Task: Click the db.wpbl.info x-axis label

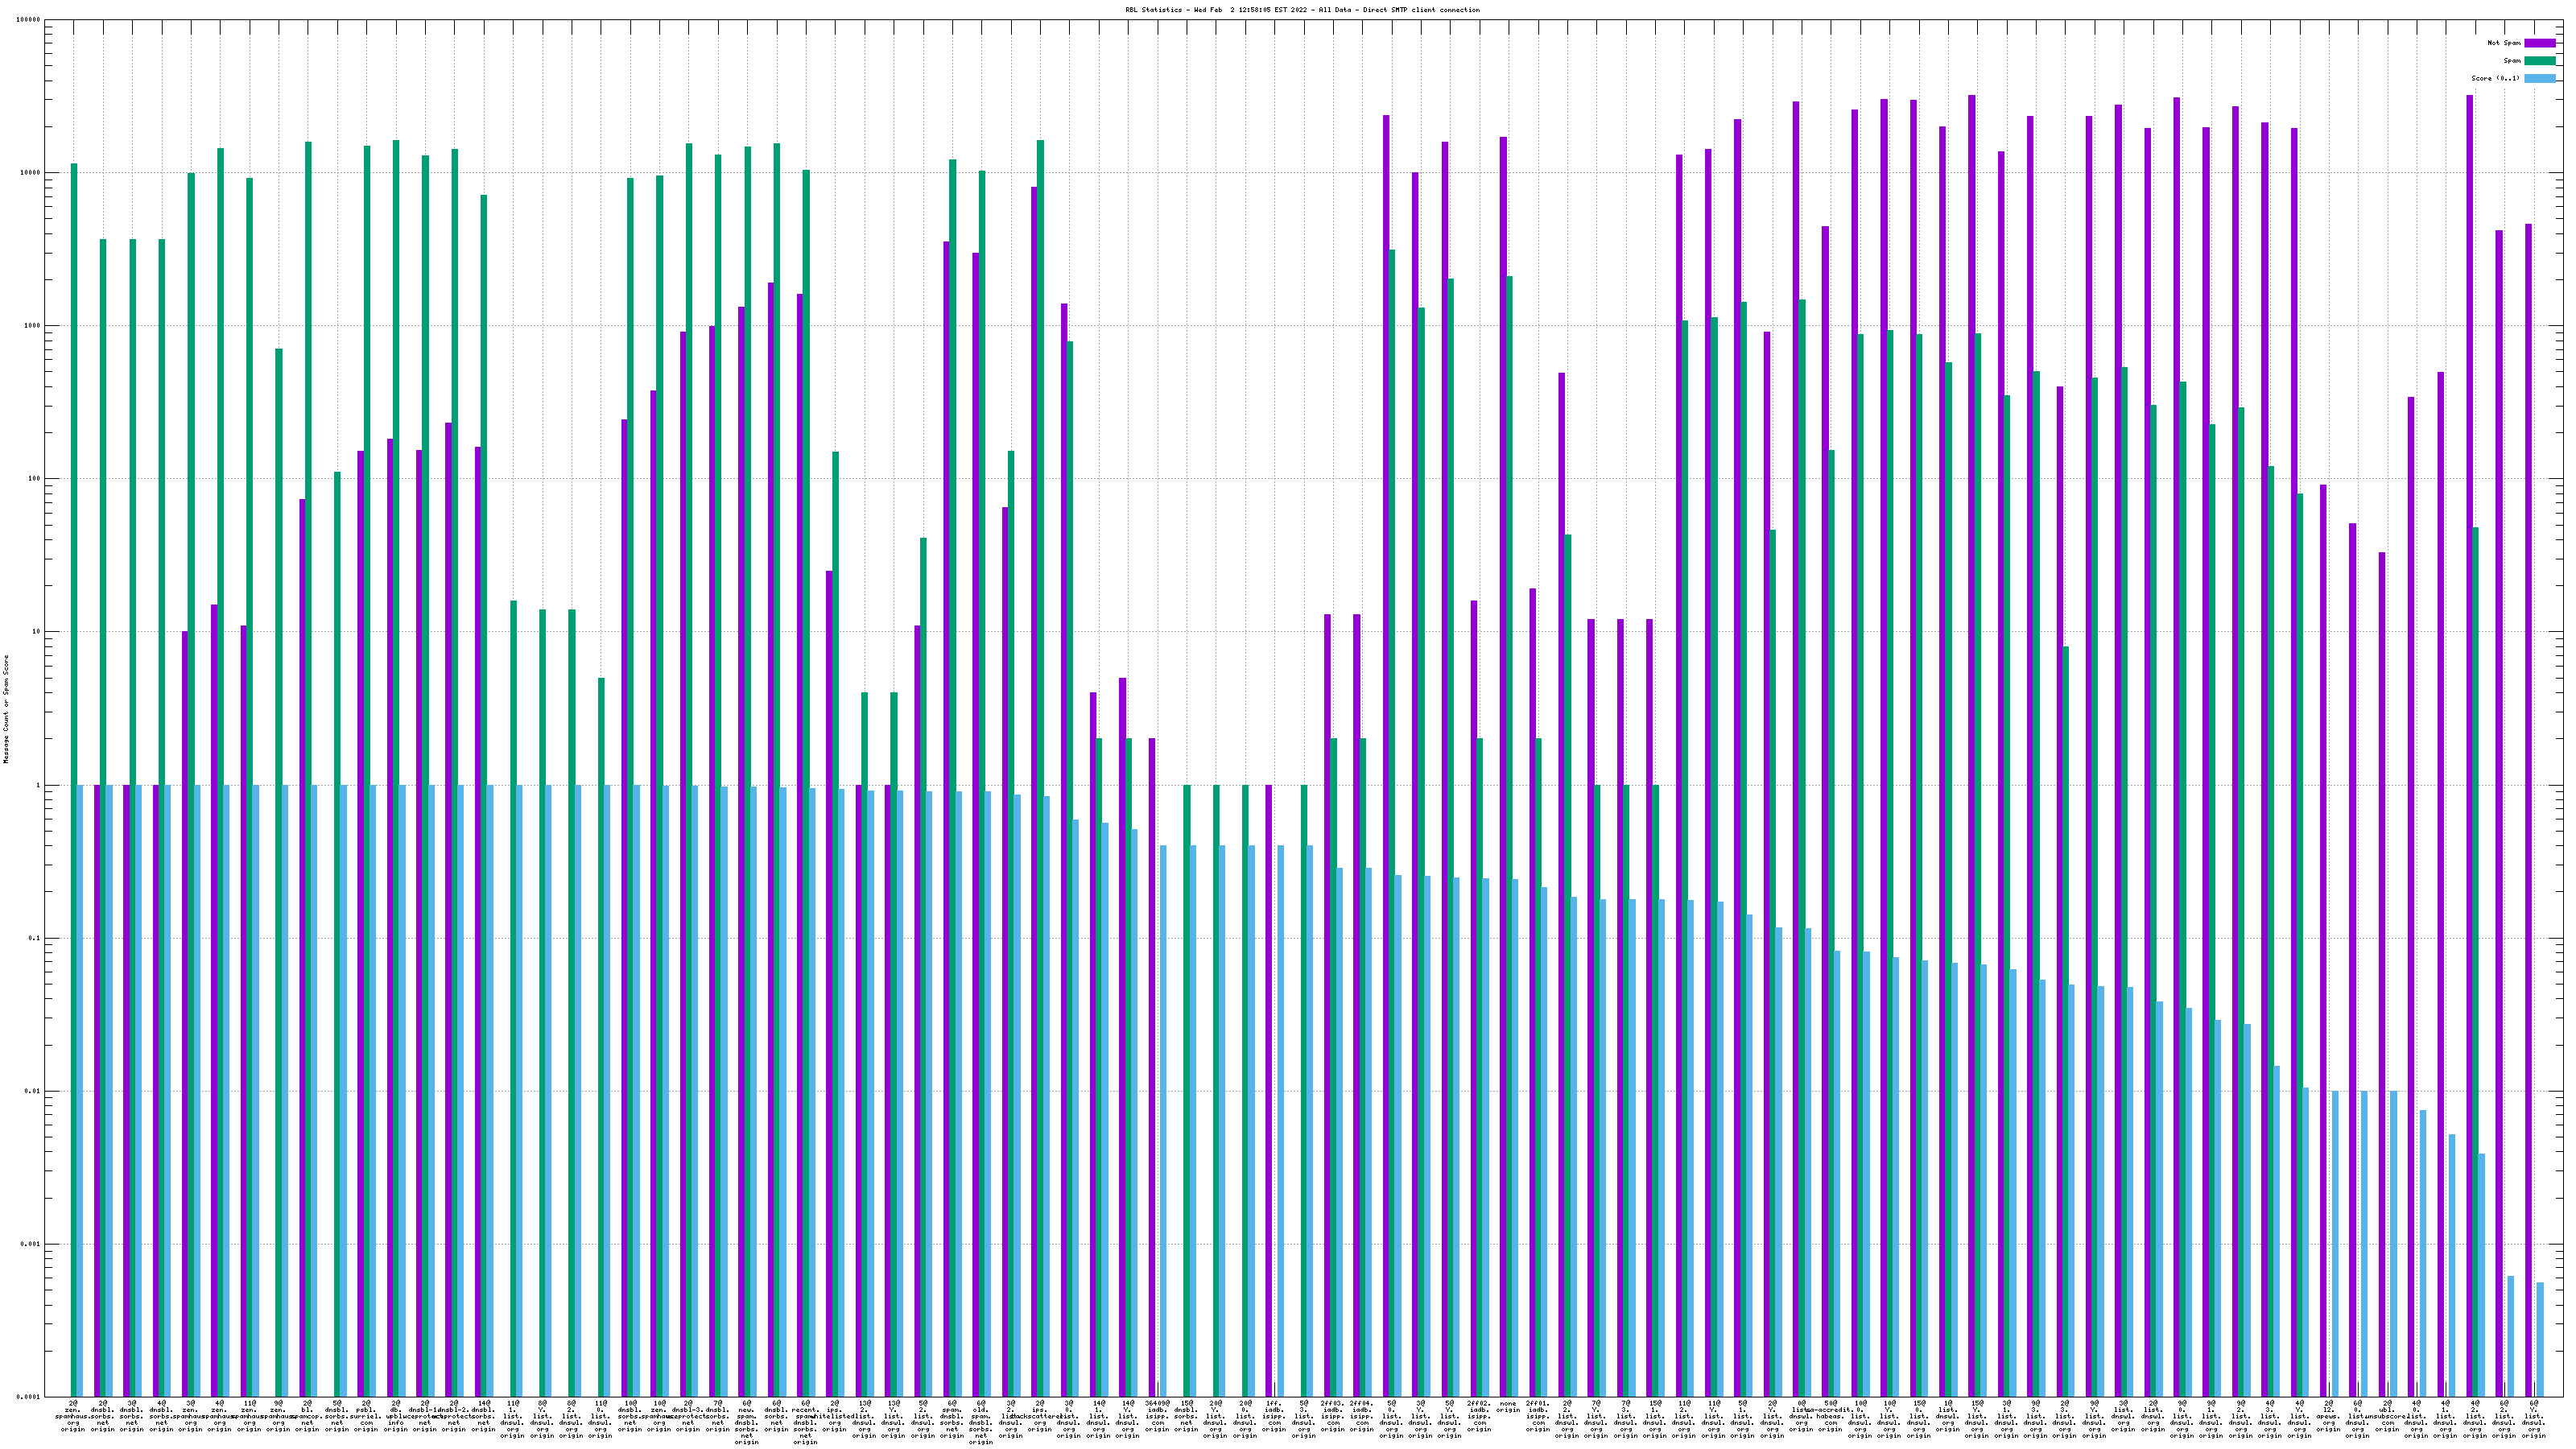Action: [395, 1416]
